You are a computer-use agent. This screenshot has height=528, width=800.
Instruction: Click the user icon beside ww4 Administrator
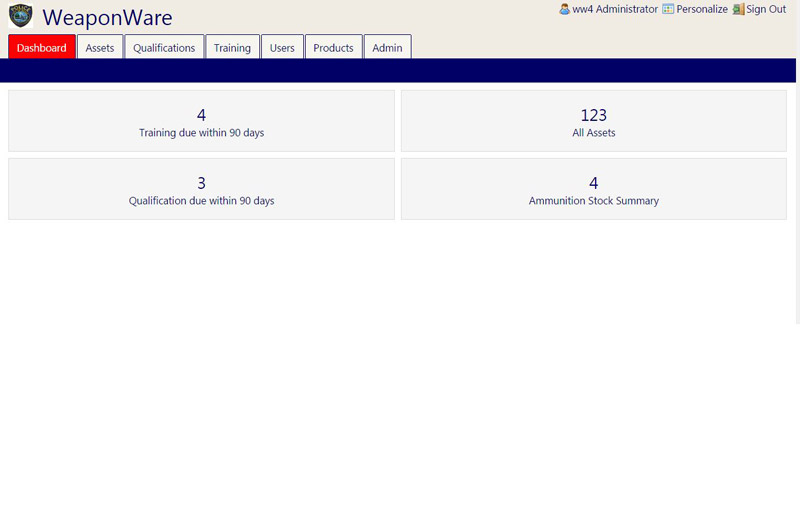point(565,9)
